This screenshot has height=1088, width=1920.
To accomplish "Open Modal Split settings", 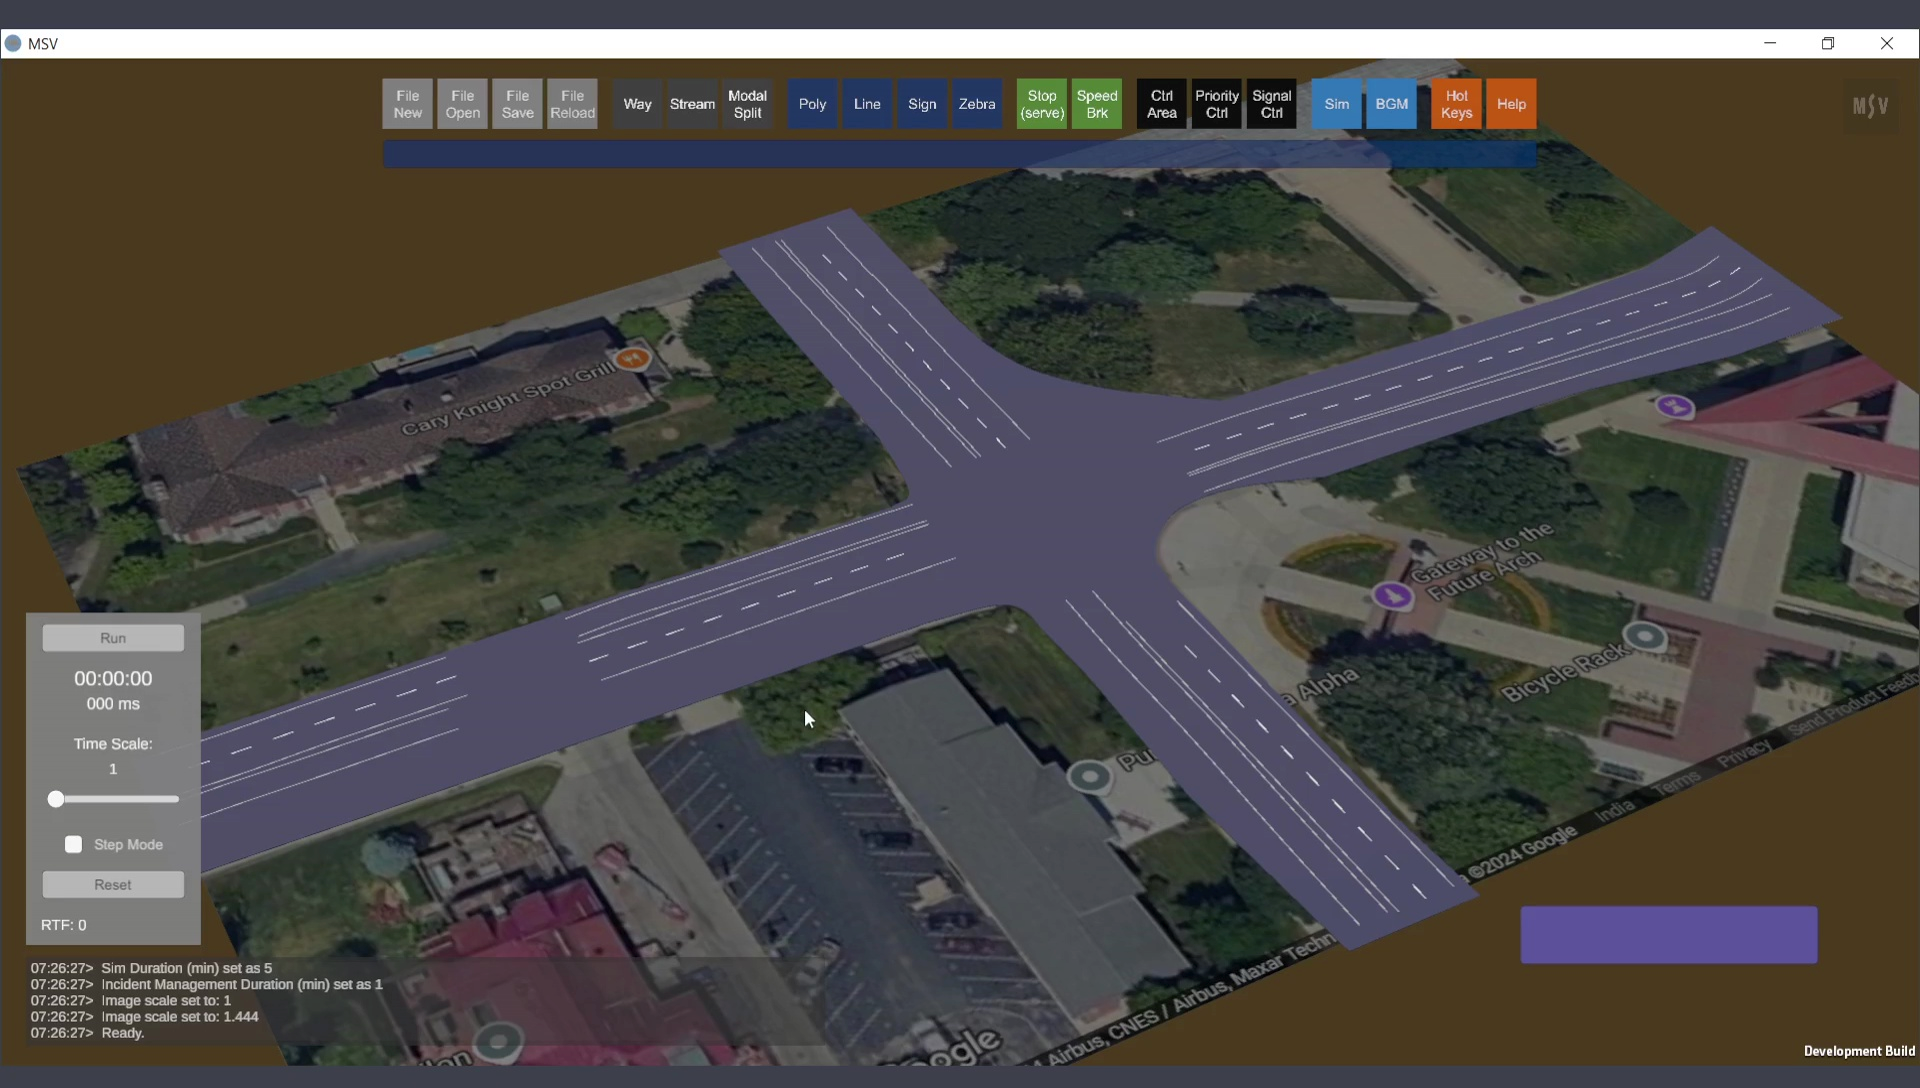I will click(747, 104).
